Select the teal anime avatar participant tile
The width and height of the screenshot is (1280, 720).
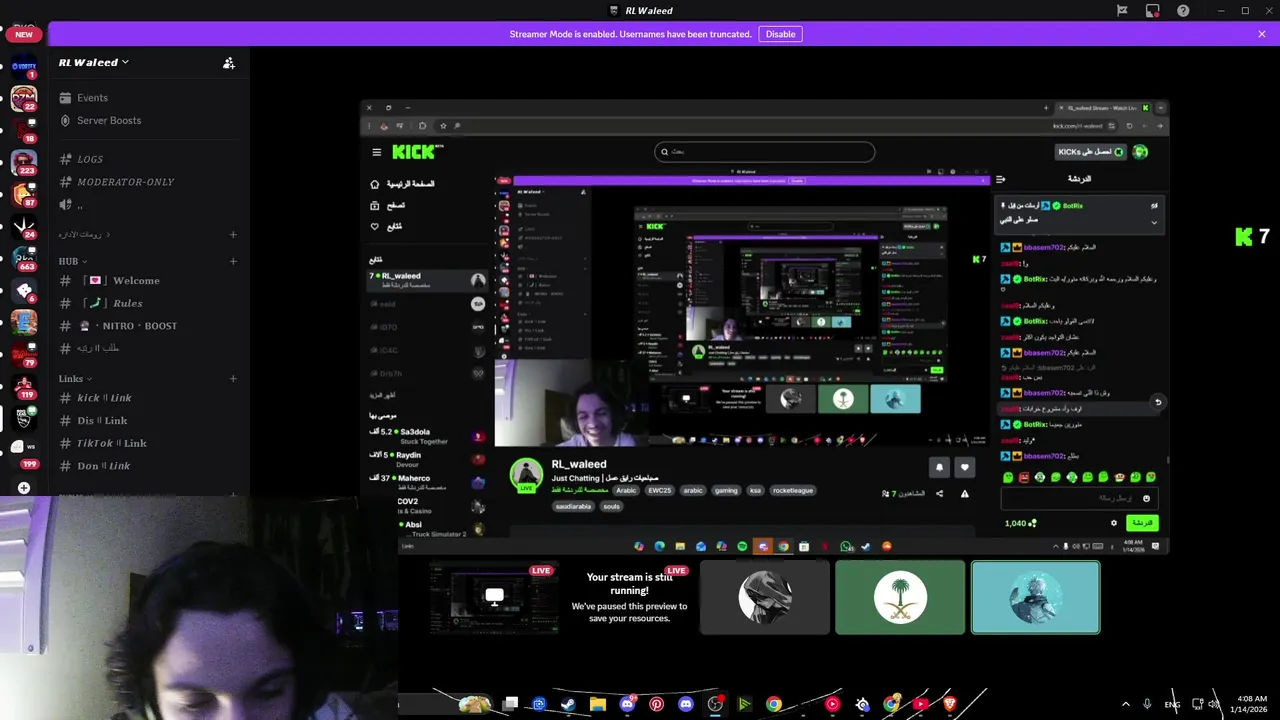[1035, 597]
